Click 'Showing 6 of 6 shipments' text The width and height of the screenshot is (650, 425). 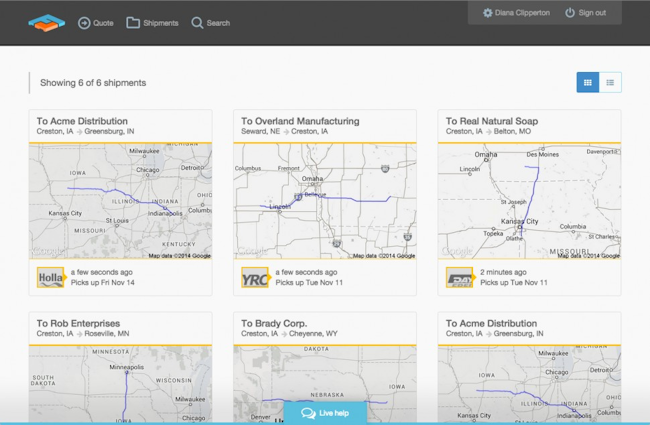pyautogui.click(x=93, y=83)
